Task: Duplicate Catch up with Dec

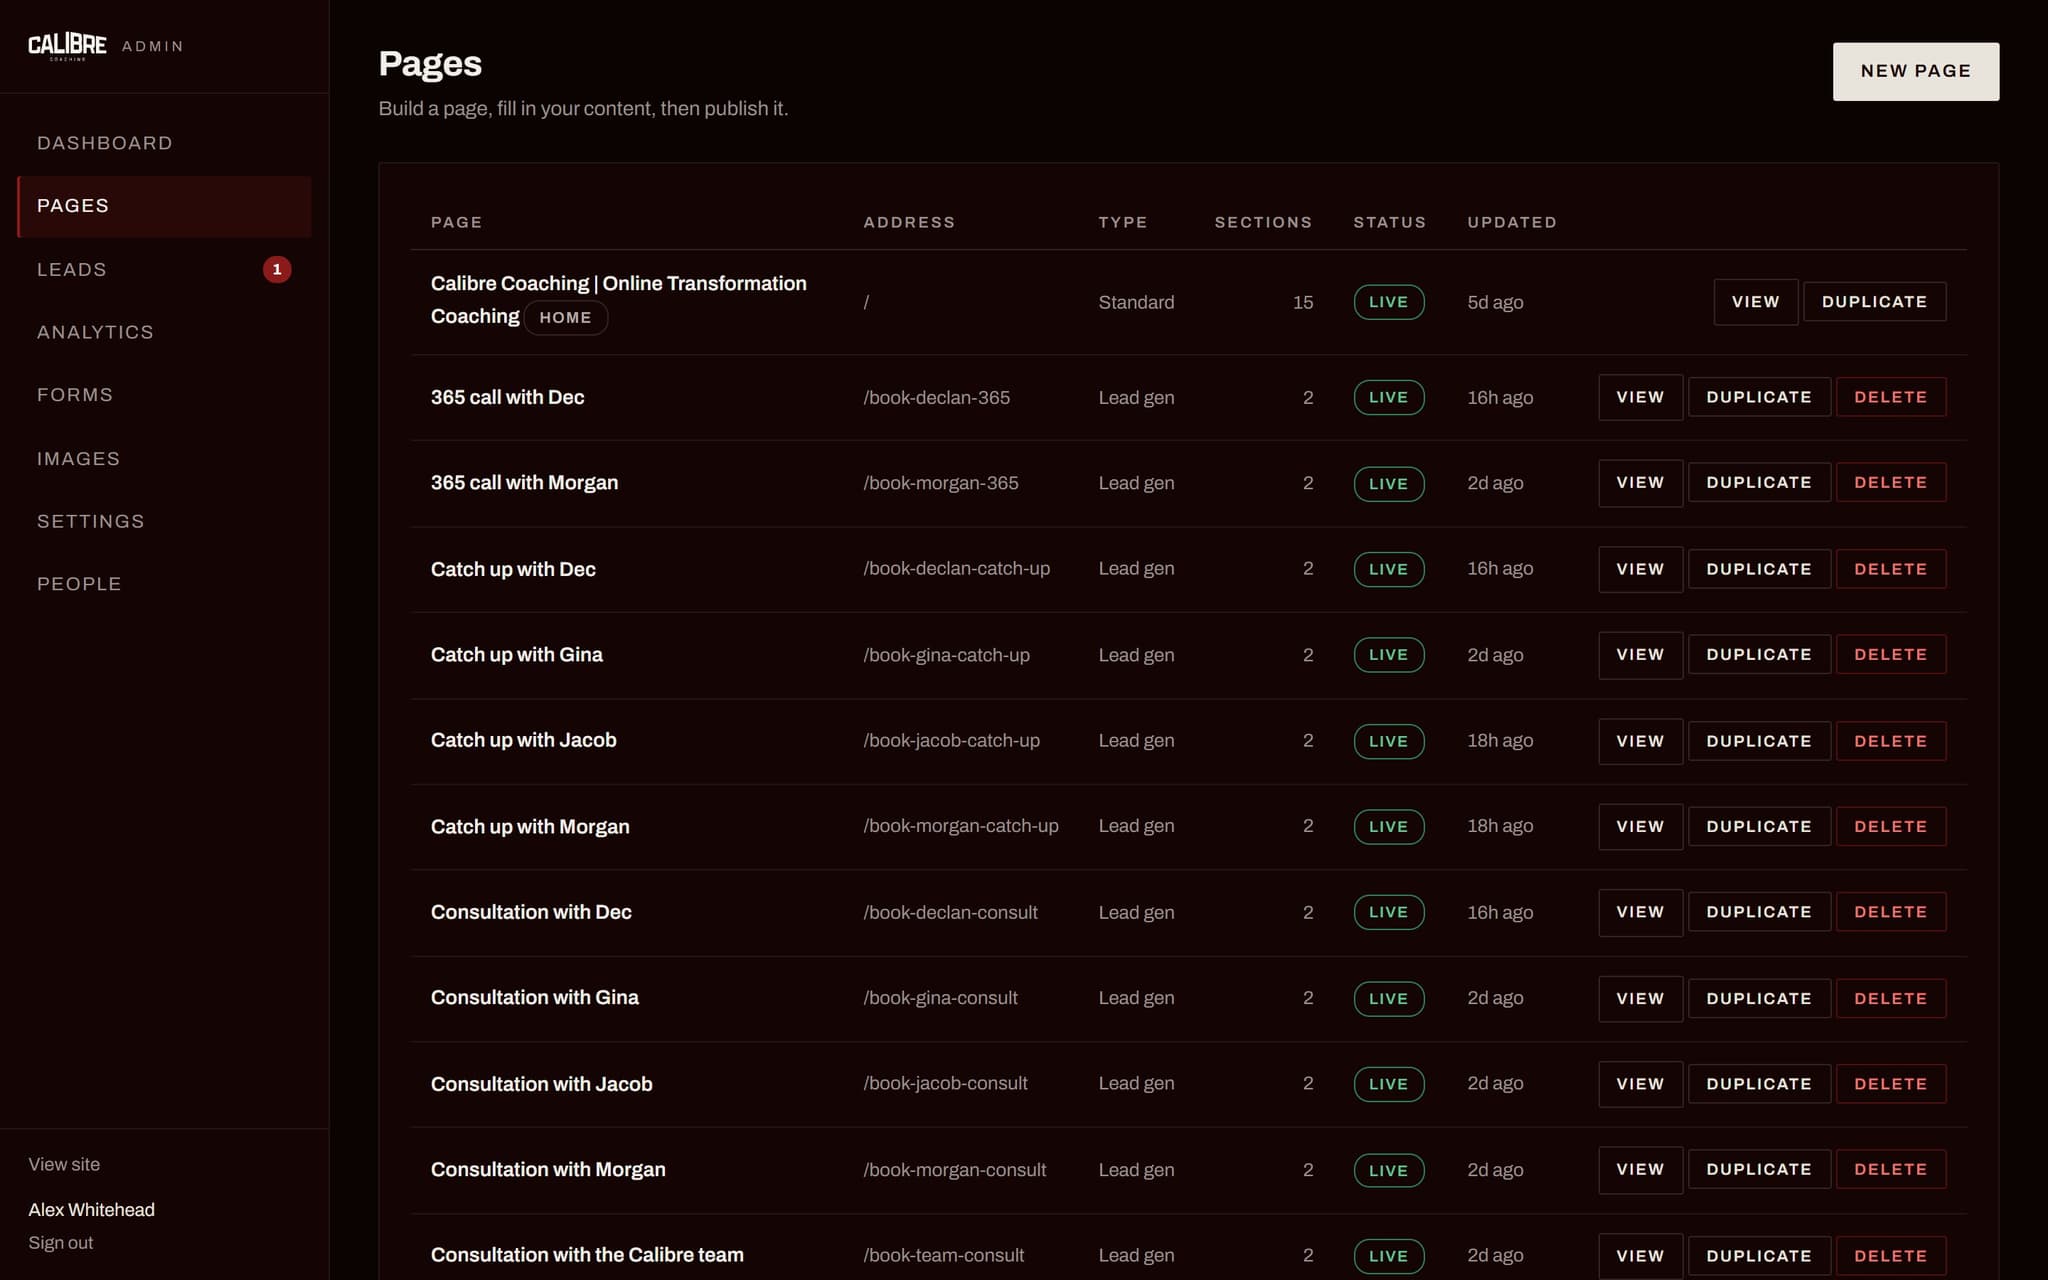Action: pos(1759,569)
